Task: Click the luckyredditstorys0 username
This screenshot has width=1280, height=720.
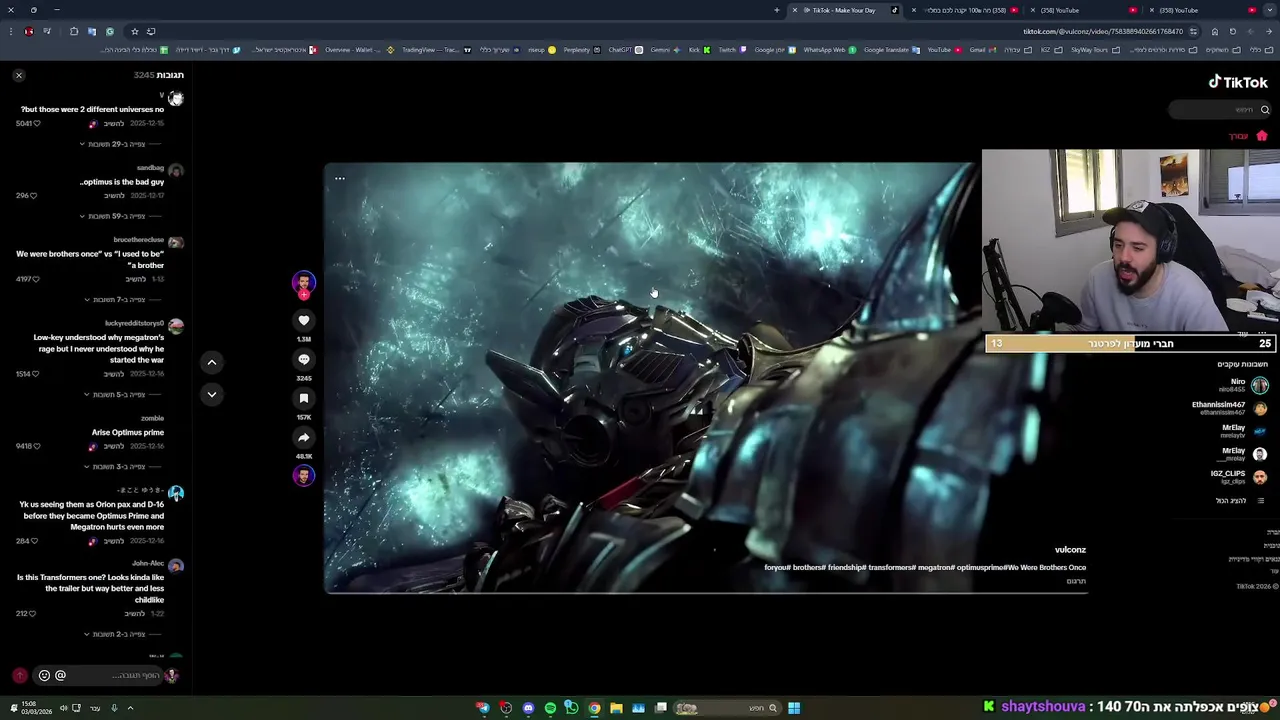Action: (x=134, y=324)
